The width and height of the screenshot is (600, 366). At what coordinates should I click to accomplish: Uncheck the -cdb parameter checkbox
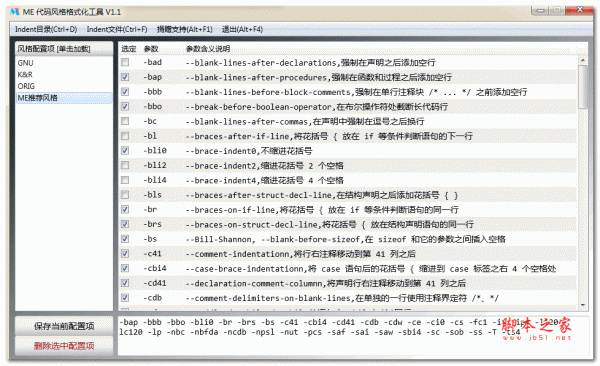pyautogui.click(x=125, y=298)
